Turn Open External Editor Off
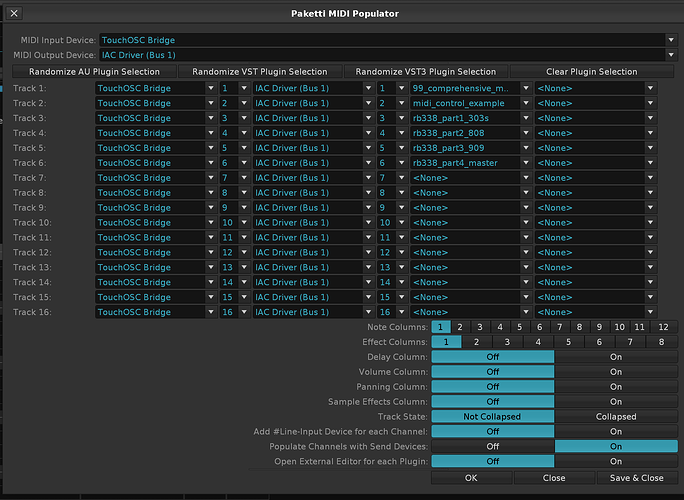The width and height of the screenshot is (684, 500). point(493,461)
